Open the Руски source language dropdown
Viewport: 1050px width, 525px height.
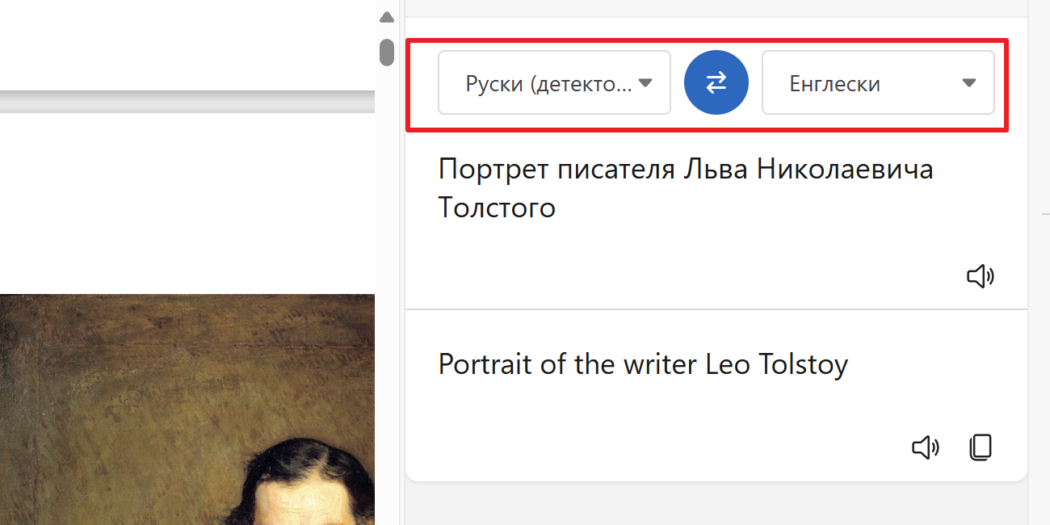point(554,82)
